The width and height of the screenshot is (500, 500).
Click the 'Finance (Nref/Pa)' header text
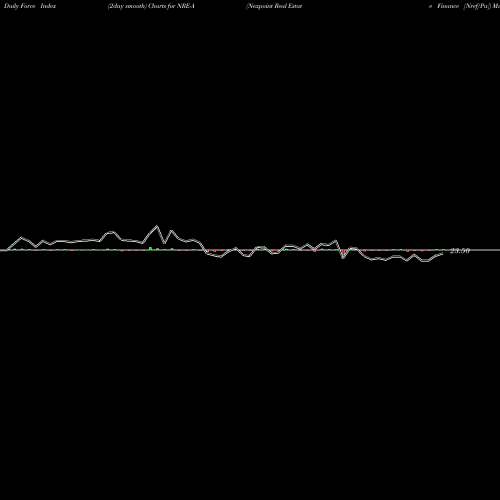point(464,6)
